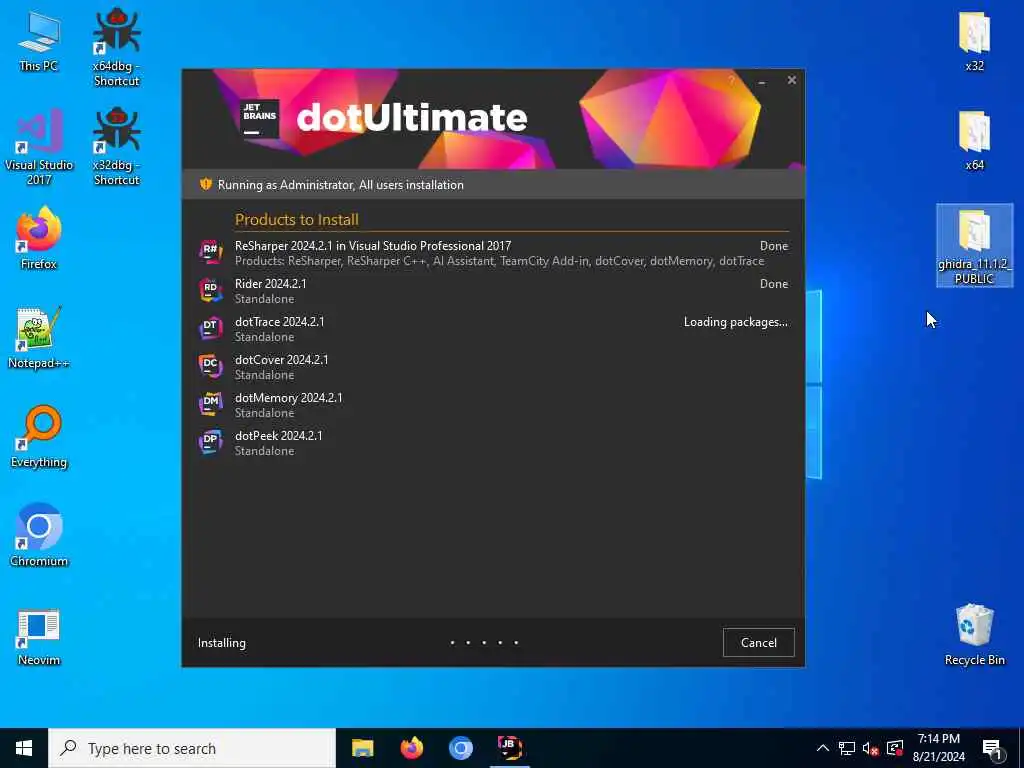
Task: Select the Notepad++ desktop icon
Action: point(39,338)
